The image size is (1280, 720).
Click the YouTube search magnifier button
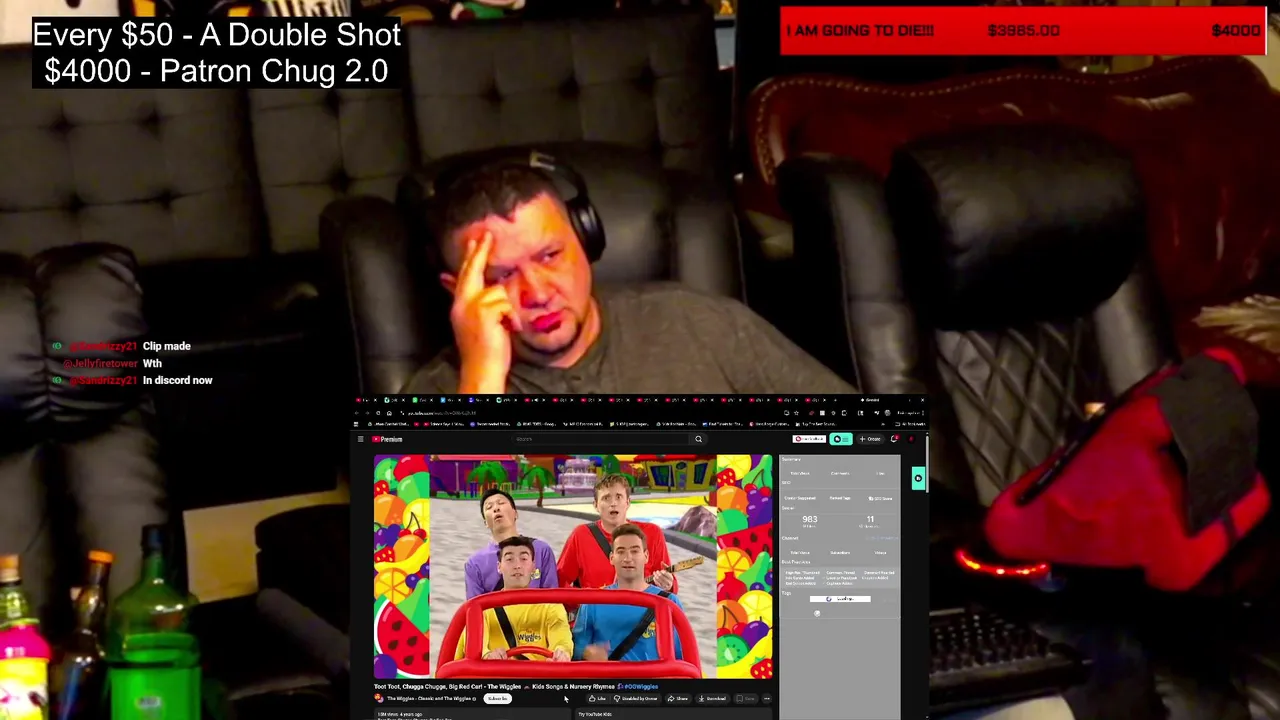(x=698, y=439)
